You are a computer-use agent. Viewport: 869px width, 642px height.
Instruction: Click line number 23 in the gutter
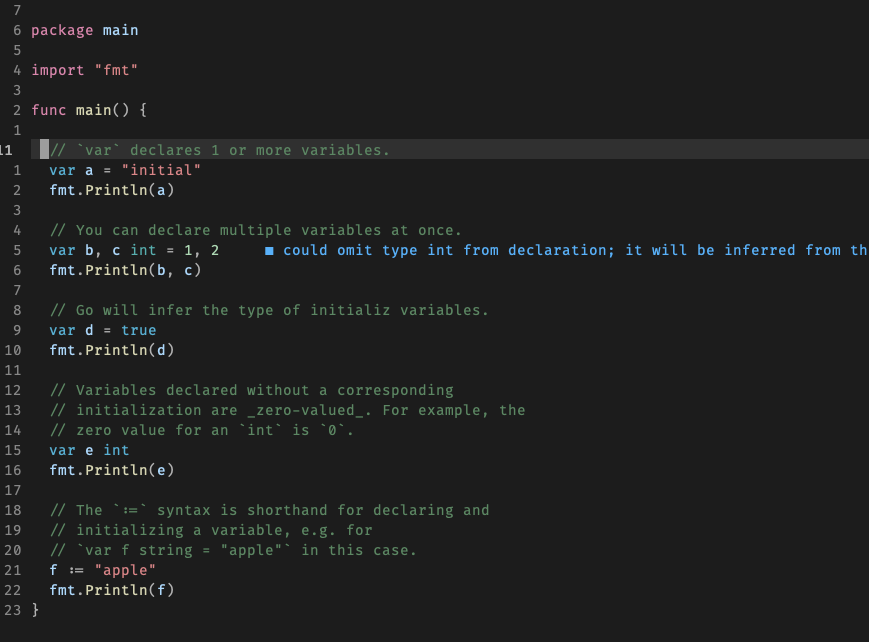(x=13, y=610)
